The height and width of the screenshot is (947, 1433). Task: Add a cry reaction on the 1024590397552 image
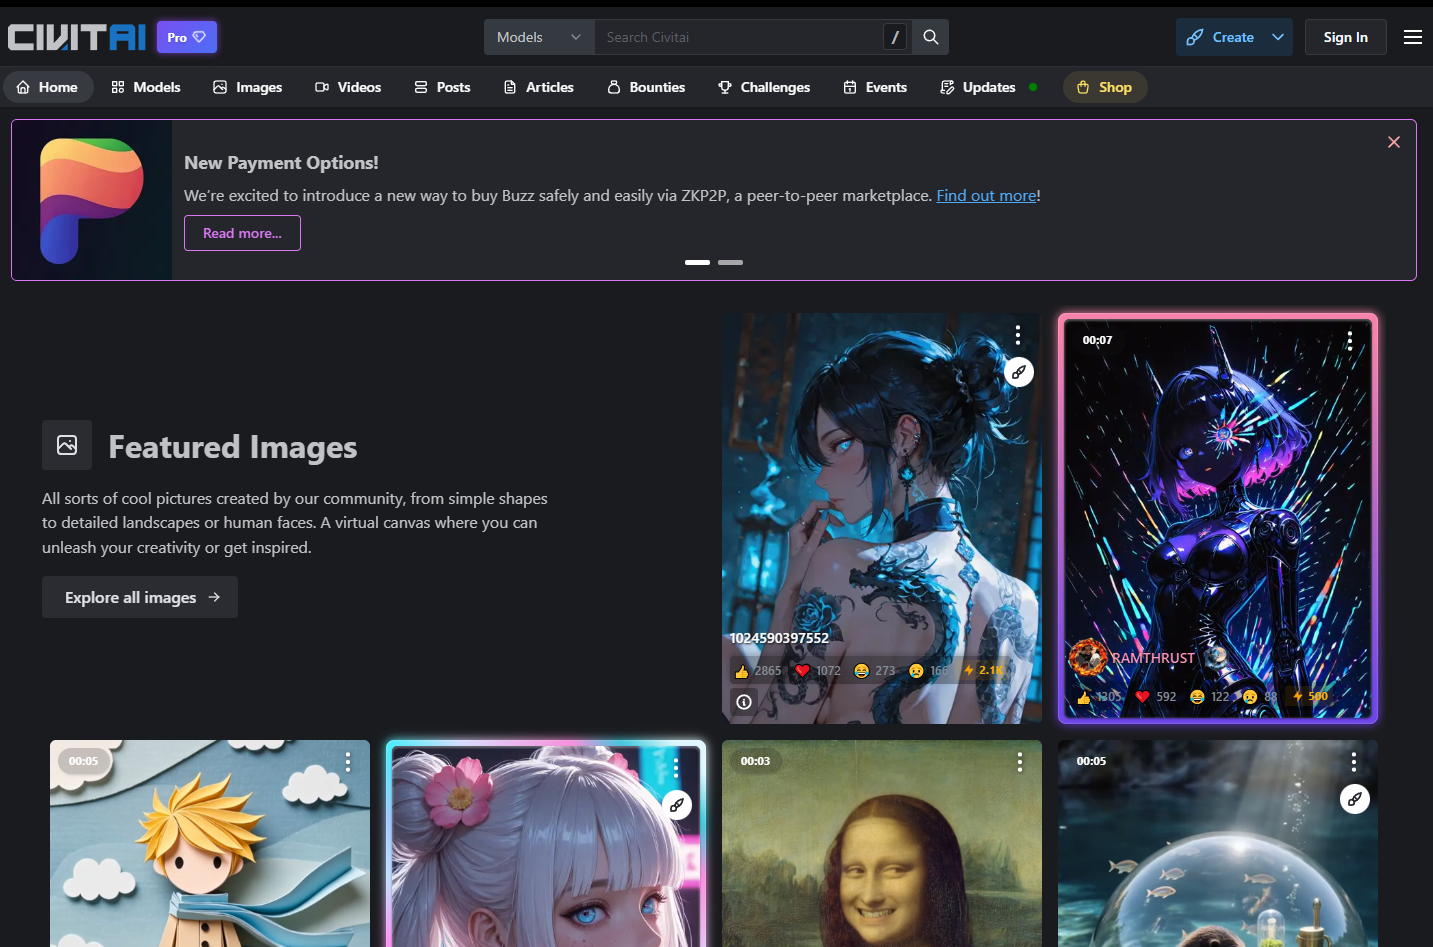click(x=930, y=670)
